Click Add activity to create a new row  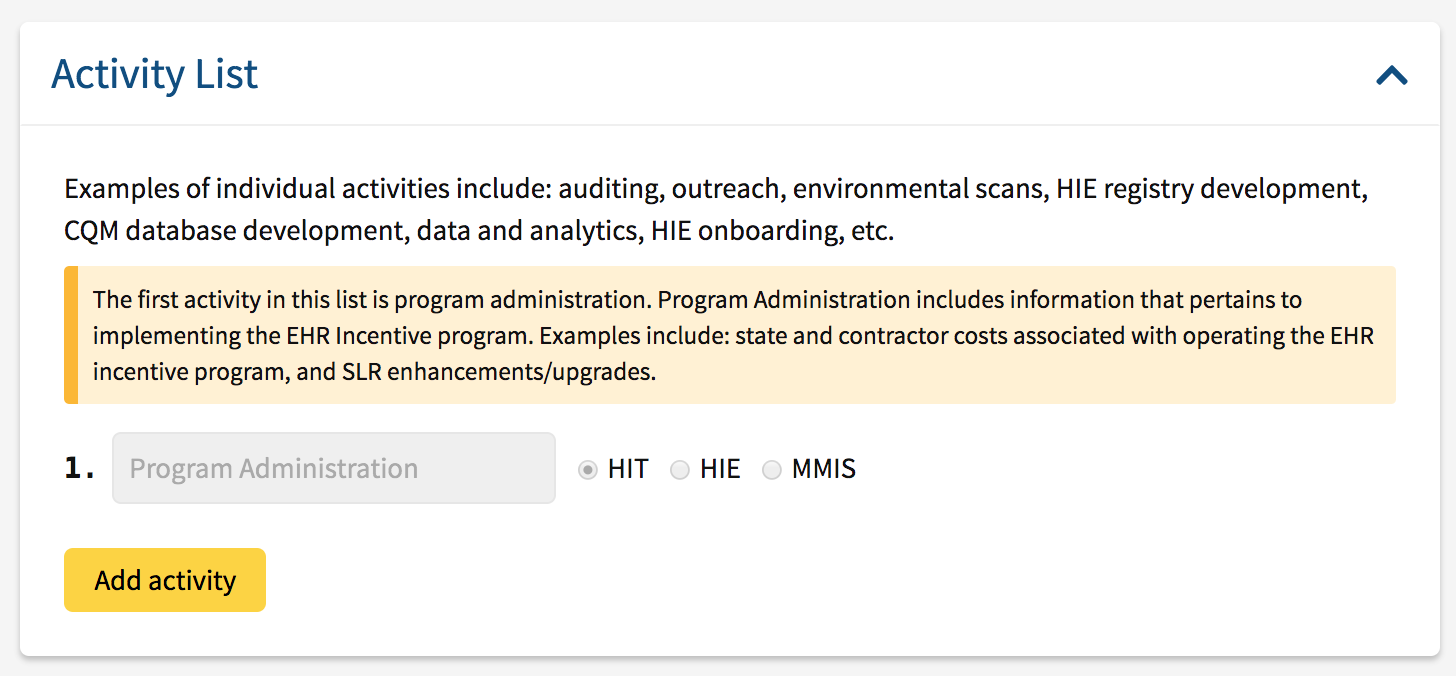click(x=164, y=579)
